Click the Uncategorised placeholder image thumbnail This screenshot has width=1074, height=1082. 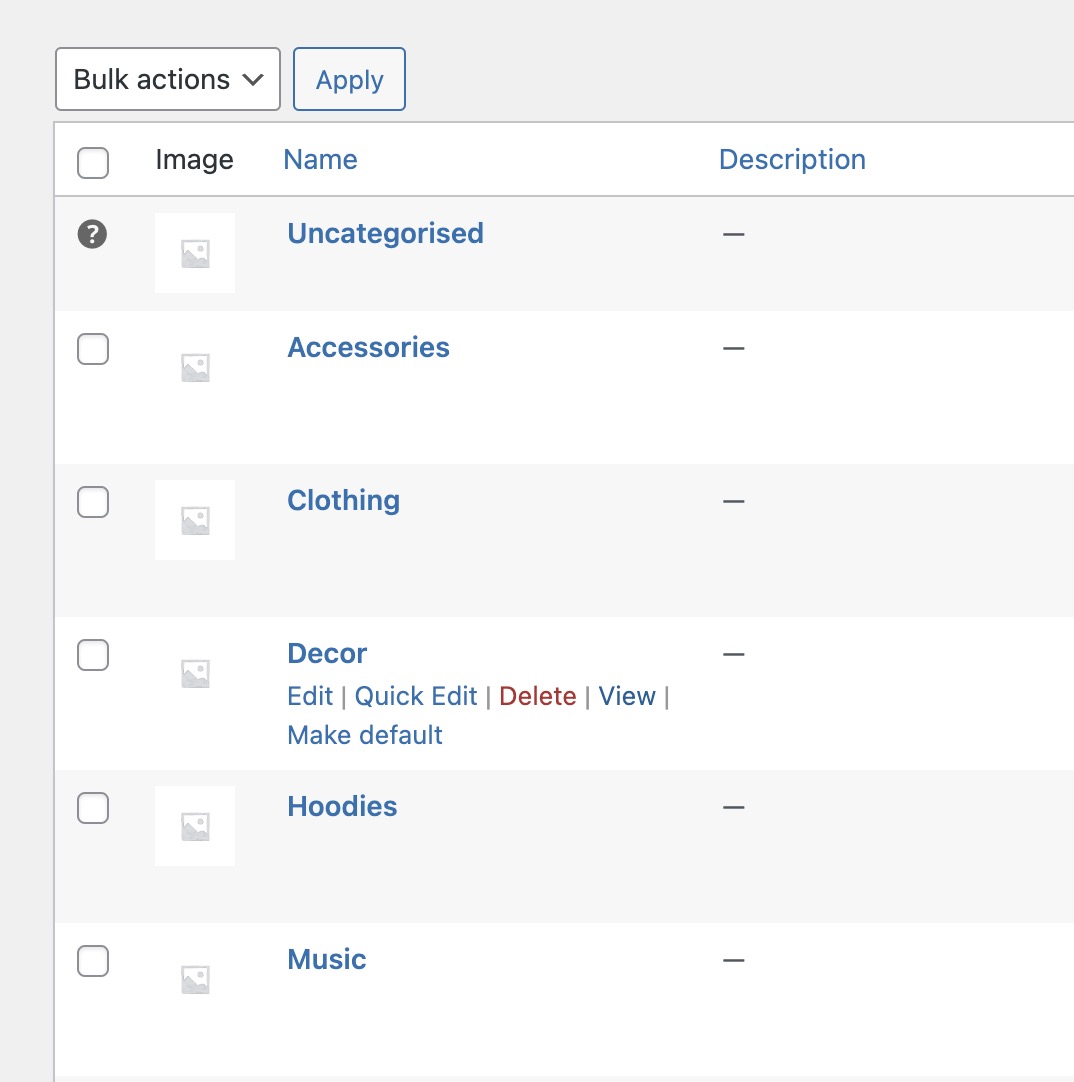pos(195,254)
